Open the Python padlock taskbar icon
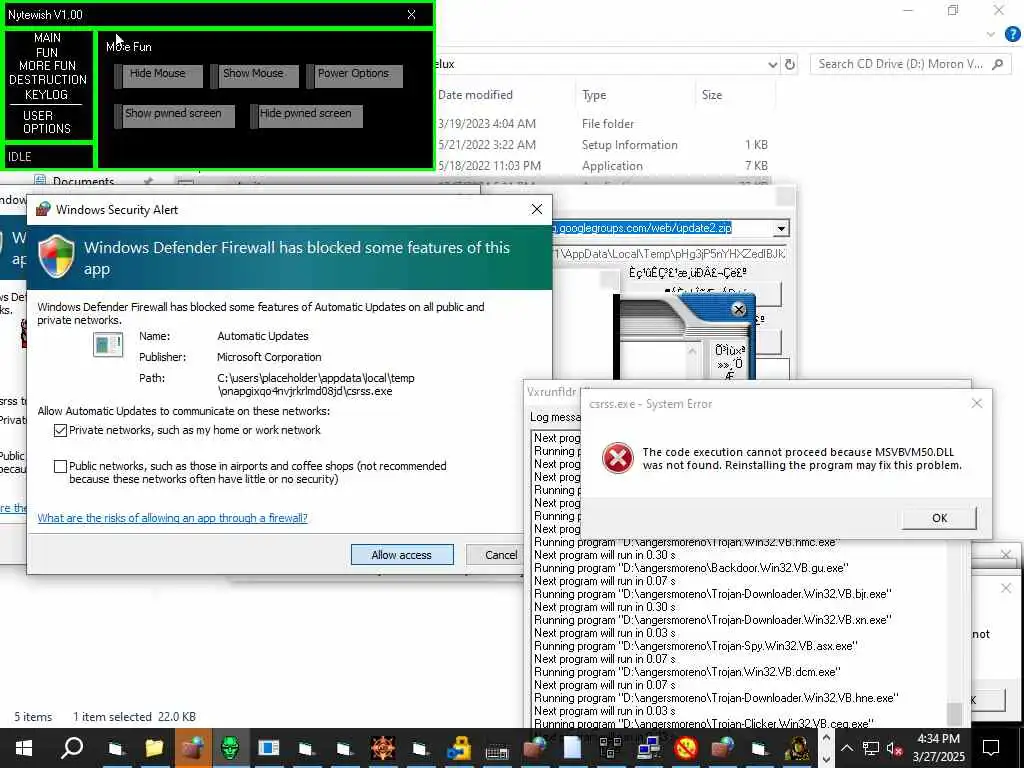The image size is (1024, 768). (x=458, y=748)
